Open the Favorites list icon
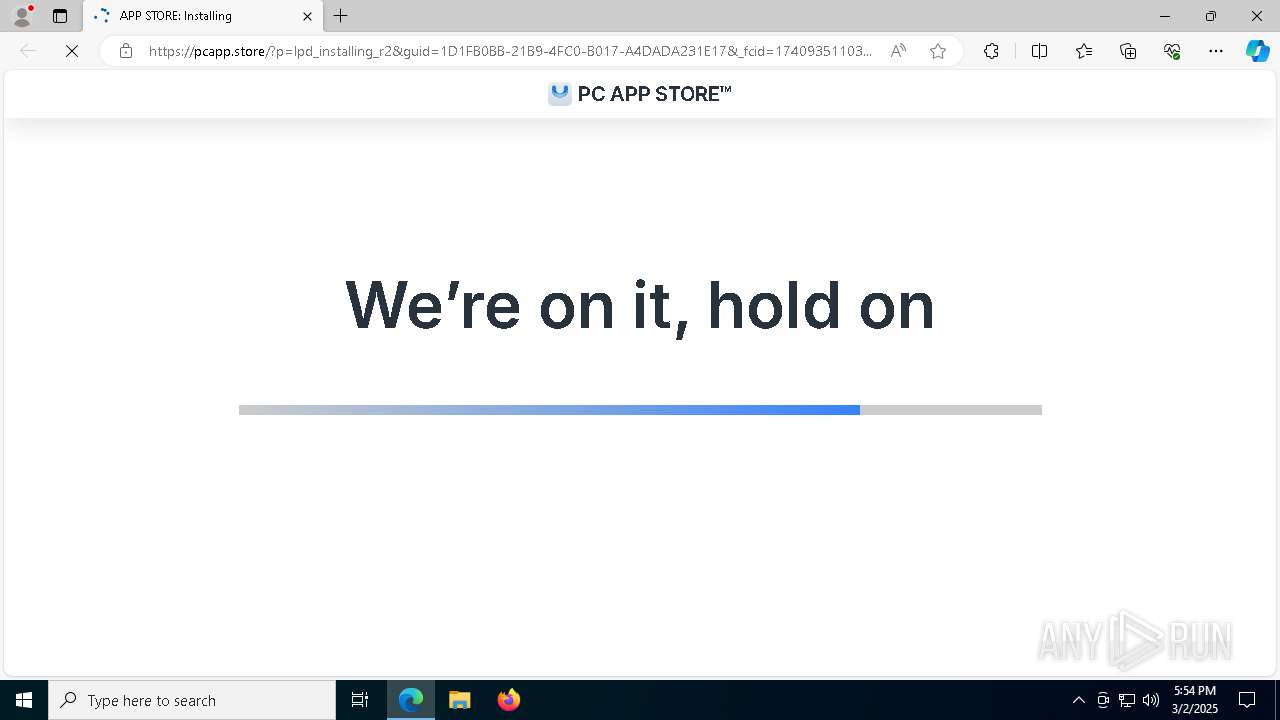This screenshot has width=1280, height=720. (1084, 51)
